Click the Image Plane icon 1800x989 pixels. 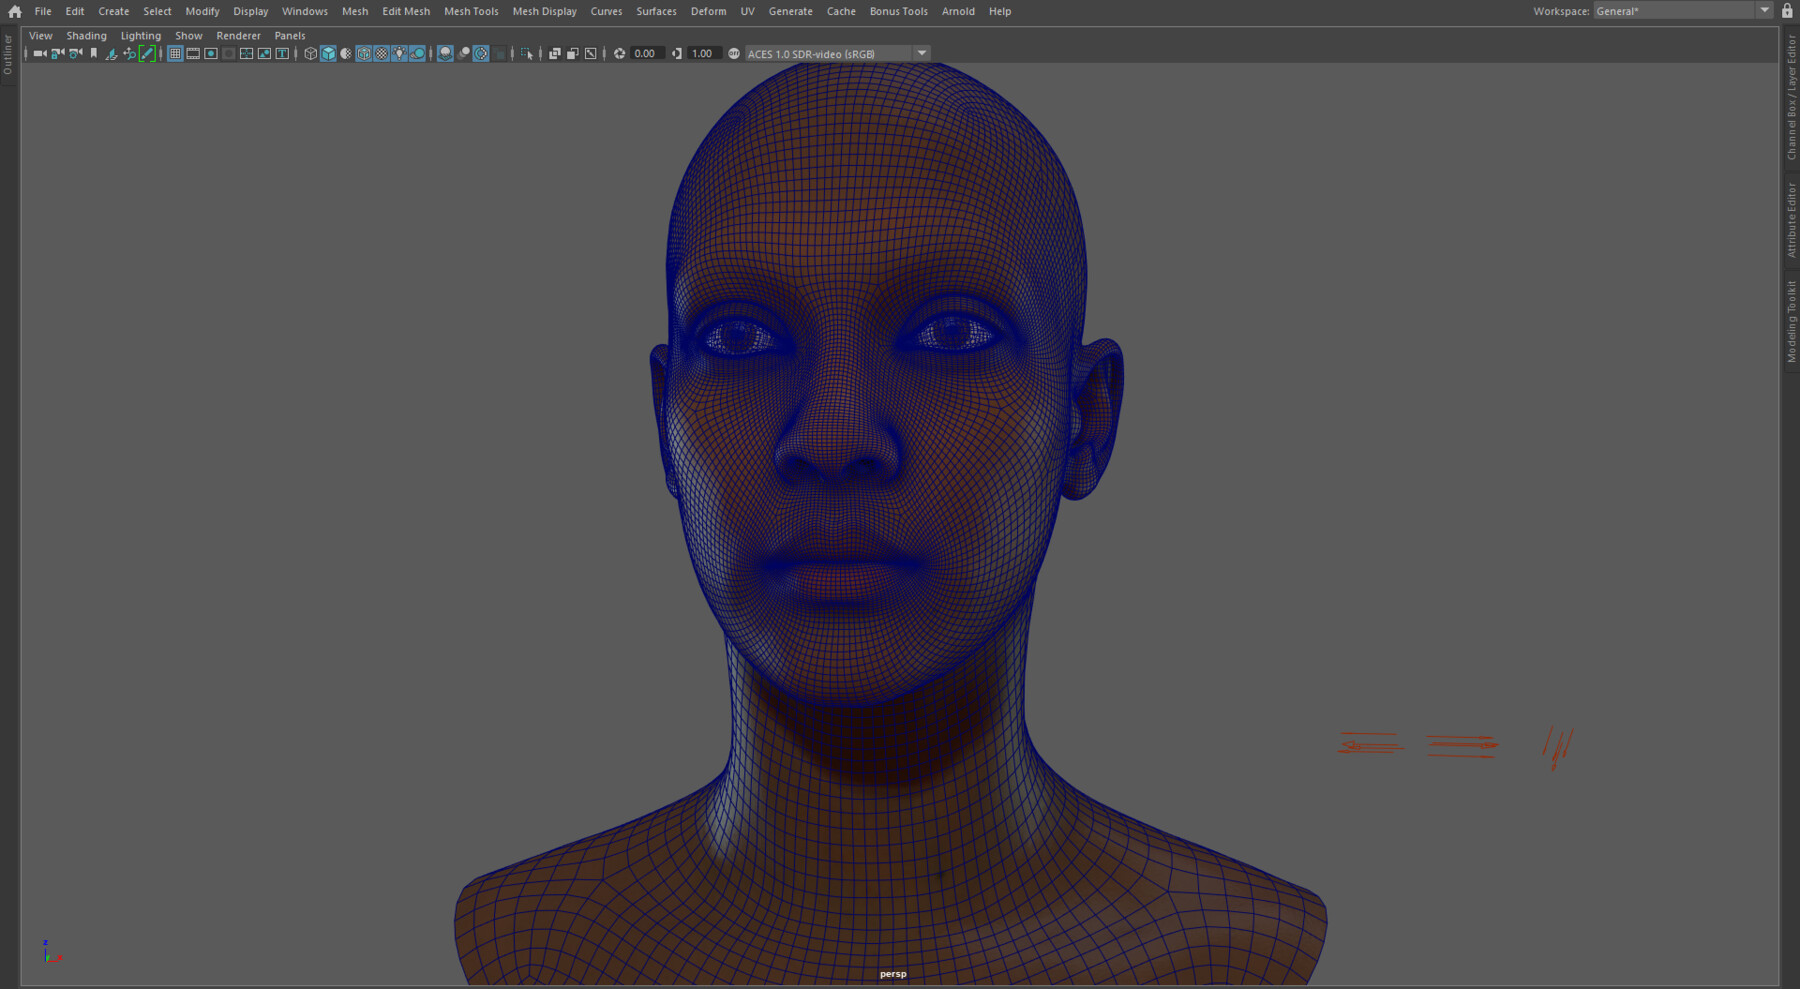pyautogui.click(x=111, y=54)
